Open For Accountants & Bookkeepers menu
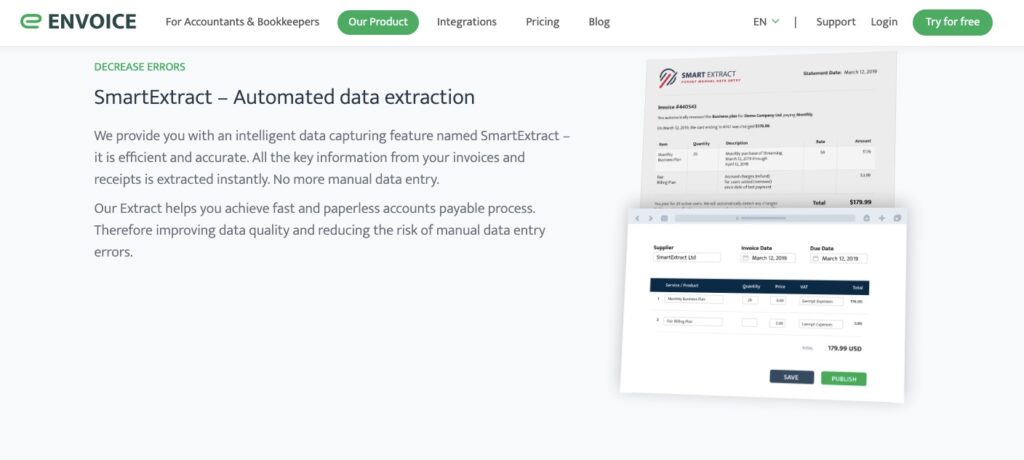Viewport: 1024px width, 460px height. (x=242, y=22)
